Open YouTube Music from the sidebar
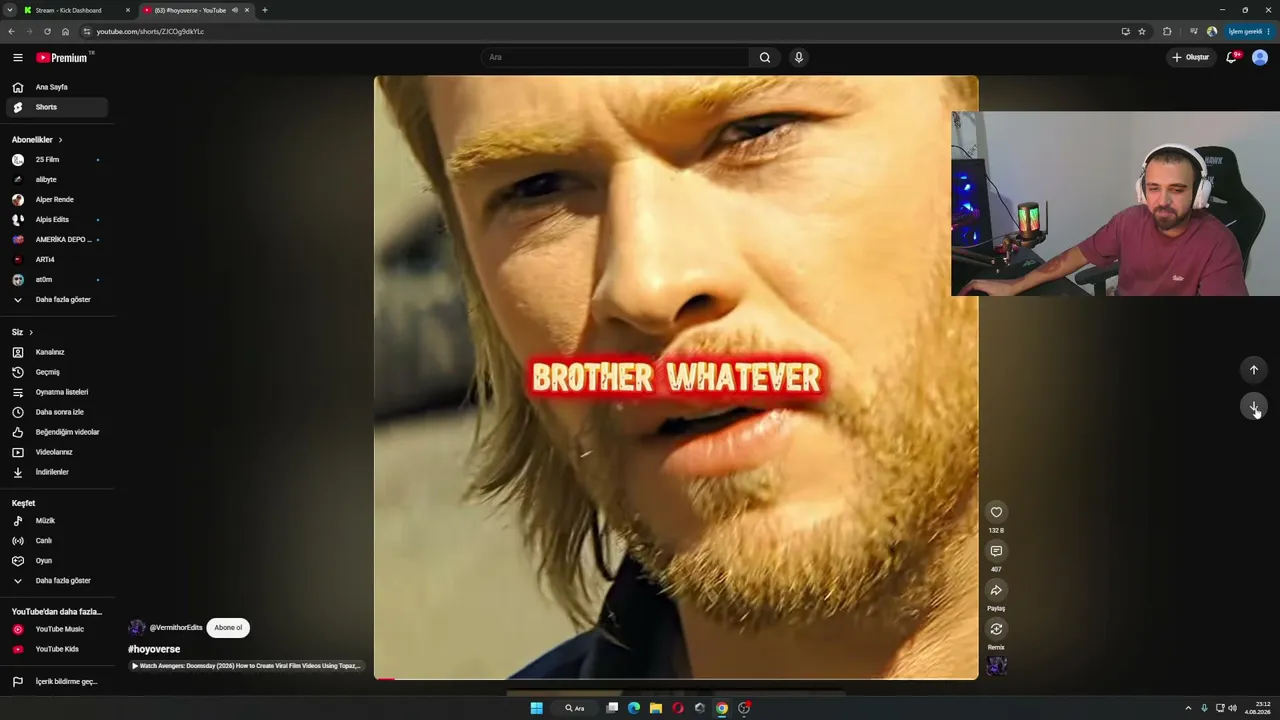 (57, 629)
